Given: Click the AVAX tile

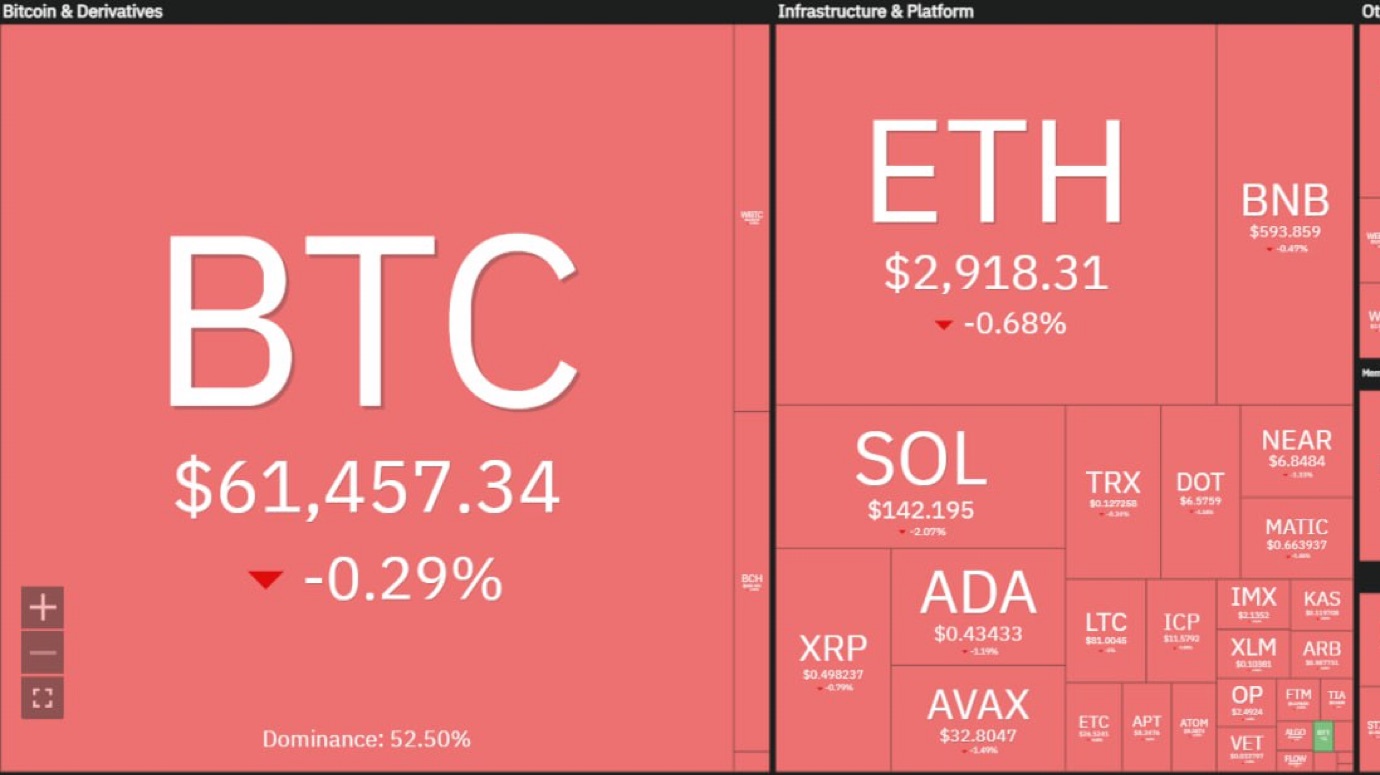Looking at the screenshot, I should [x=978, y=718].
